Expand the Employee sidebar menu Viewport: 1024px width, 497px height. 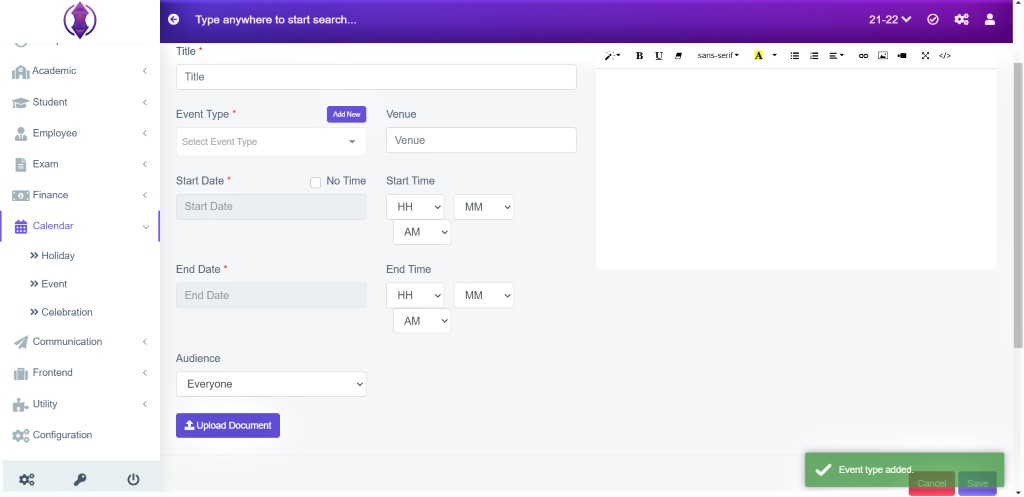point(80,133)
